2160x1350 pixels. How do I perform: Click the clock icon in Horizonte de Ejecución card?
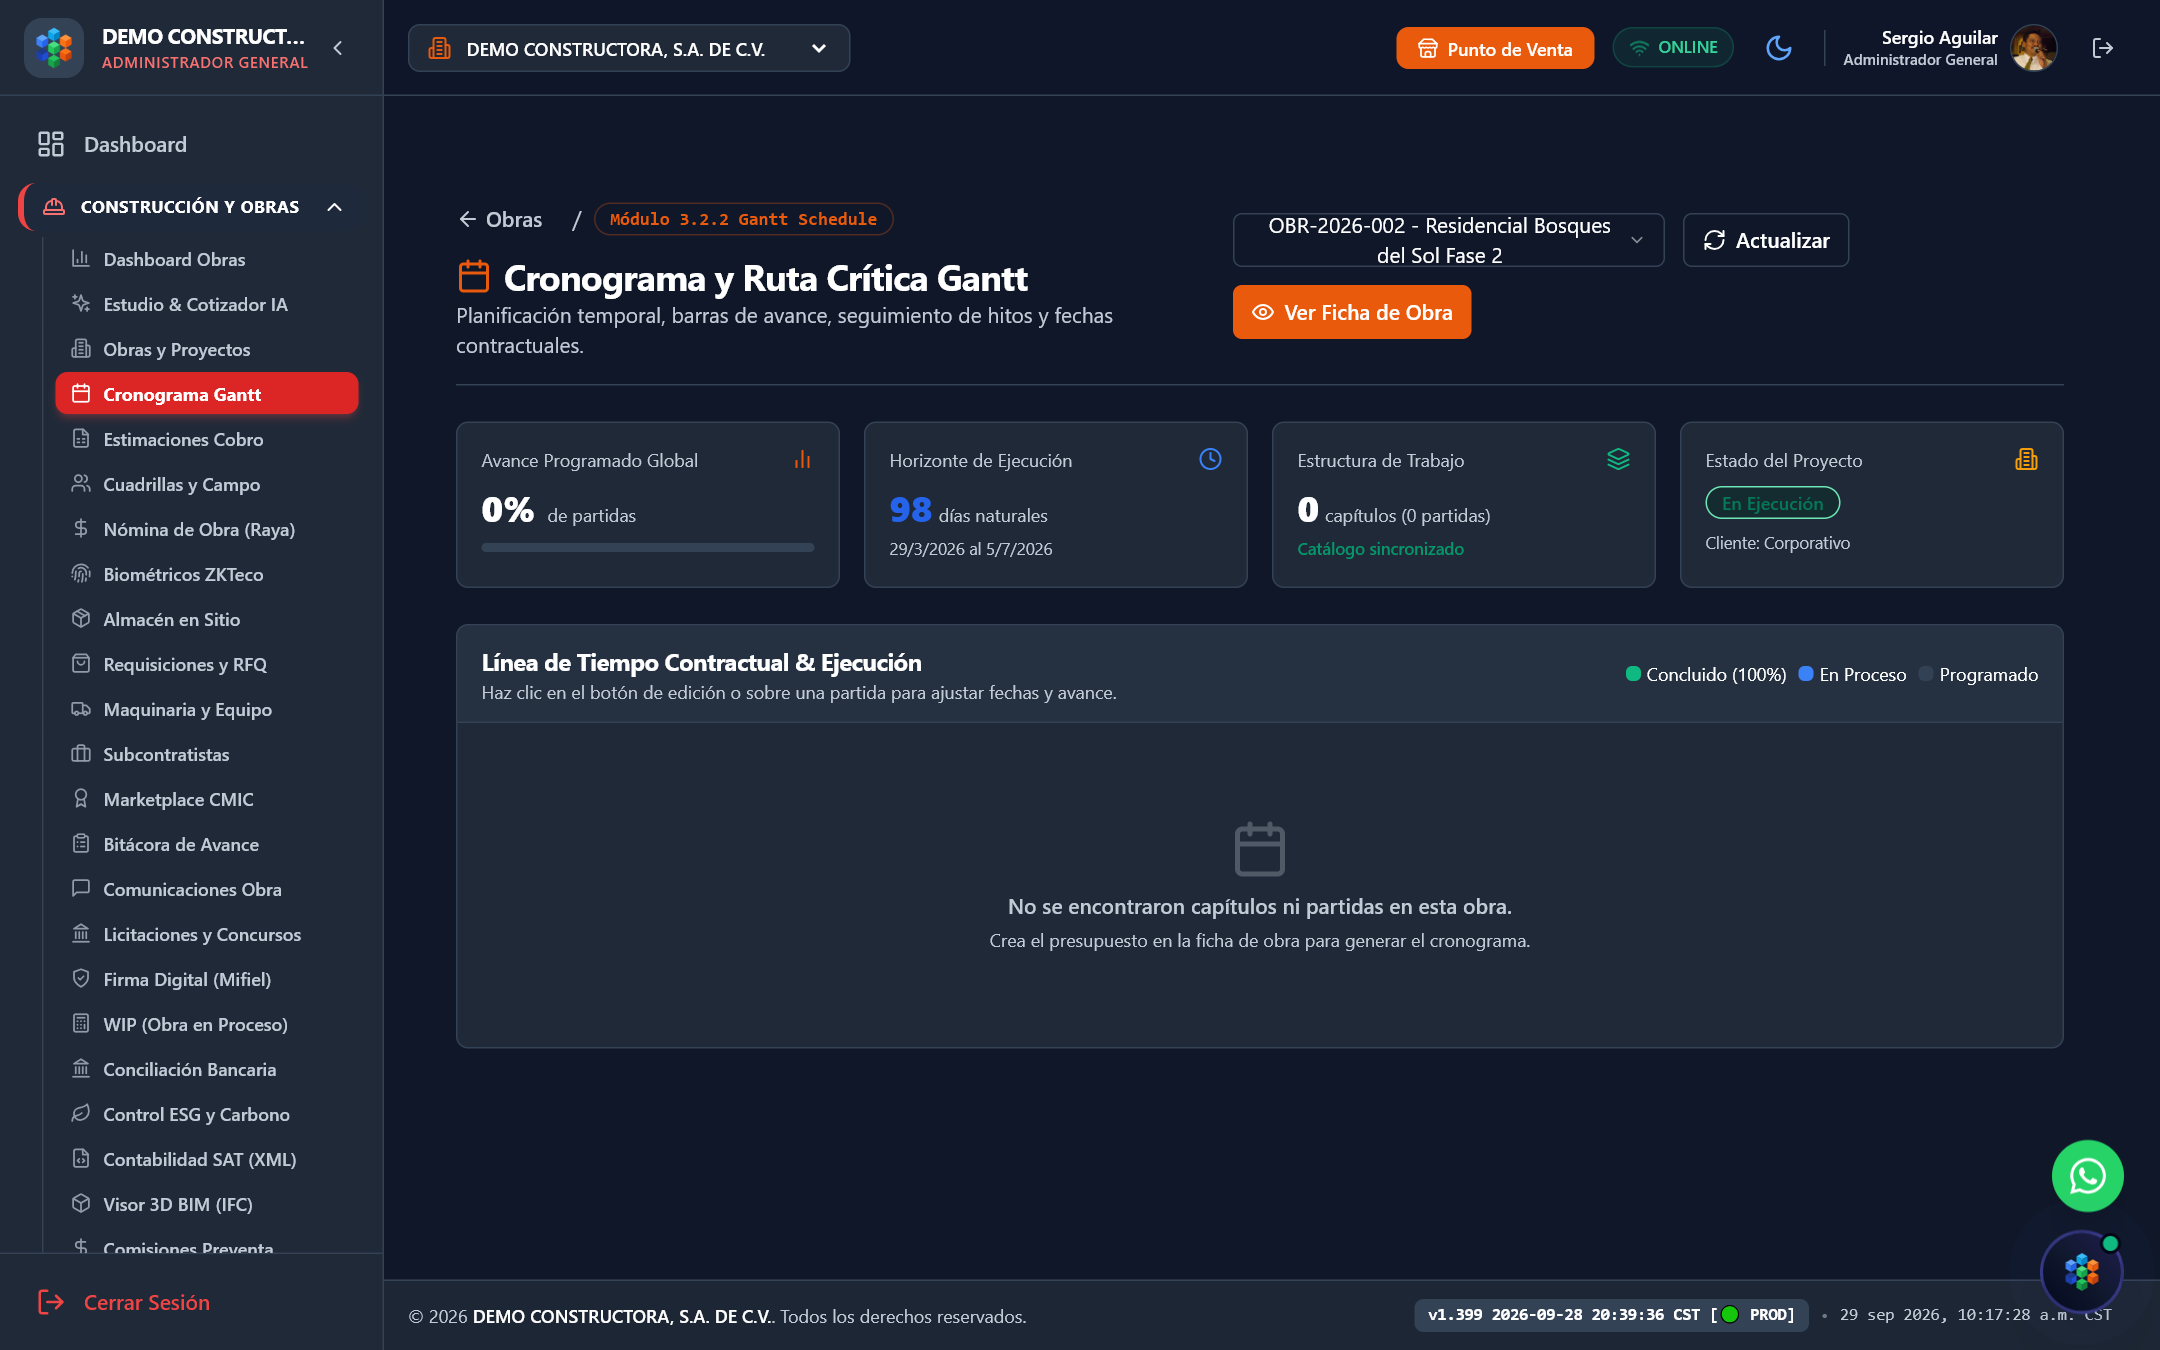click(1210, 459)
